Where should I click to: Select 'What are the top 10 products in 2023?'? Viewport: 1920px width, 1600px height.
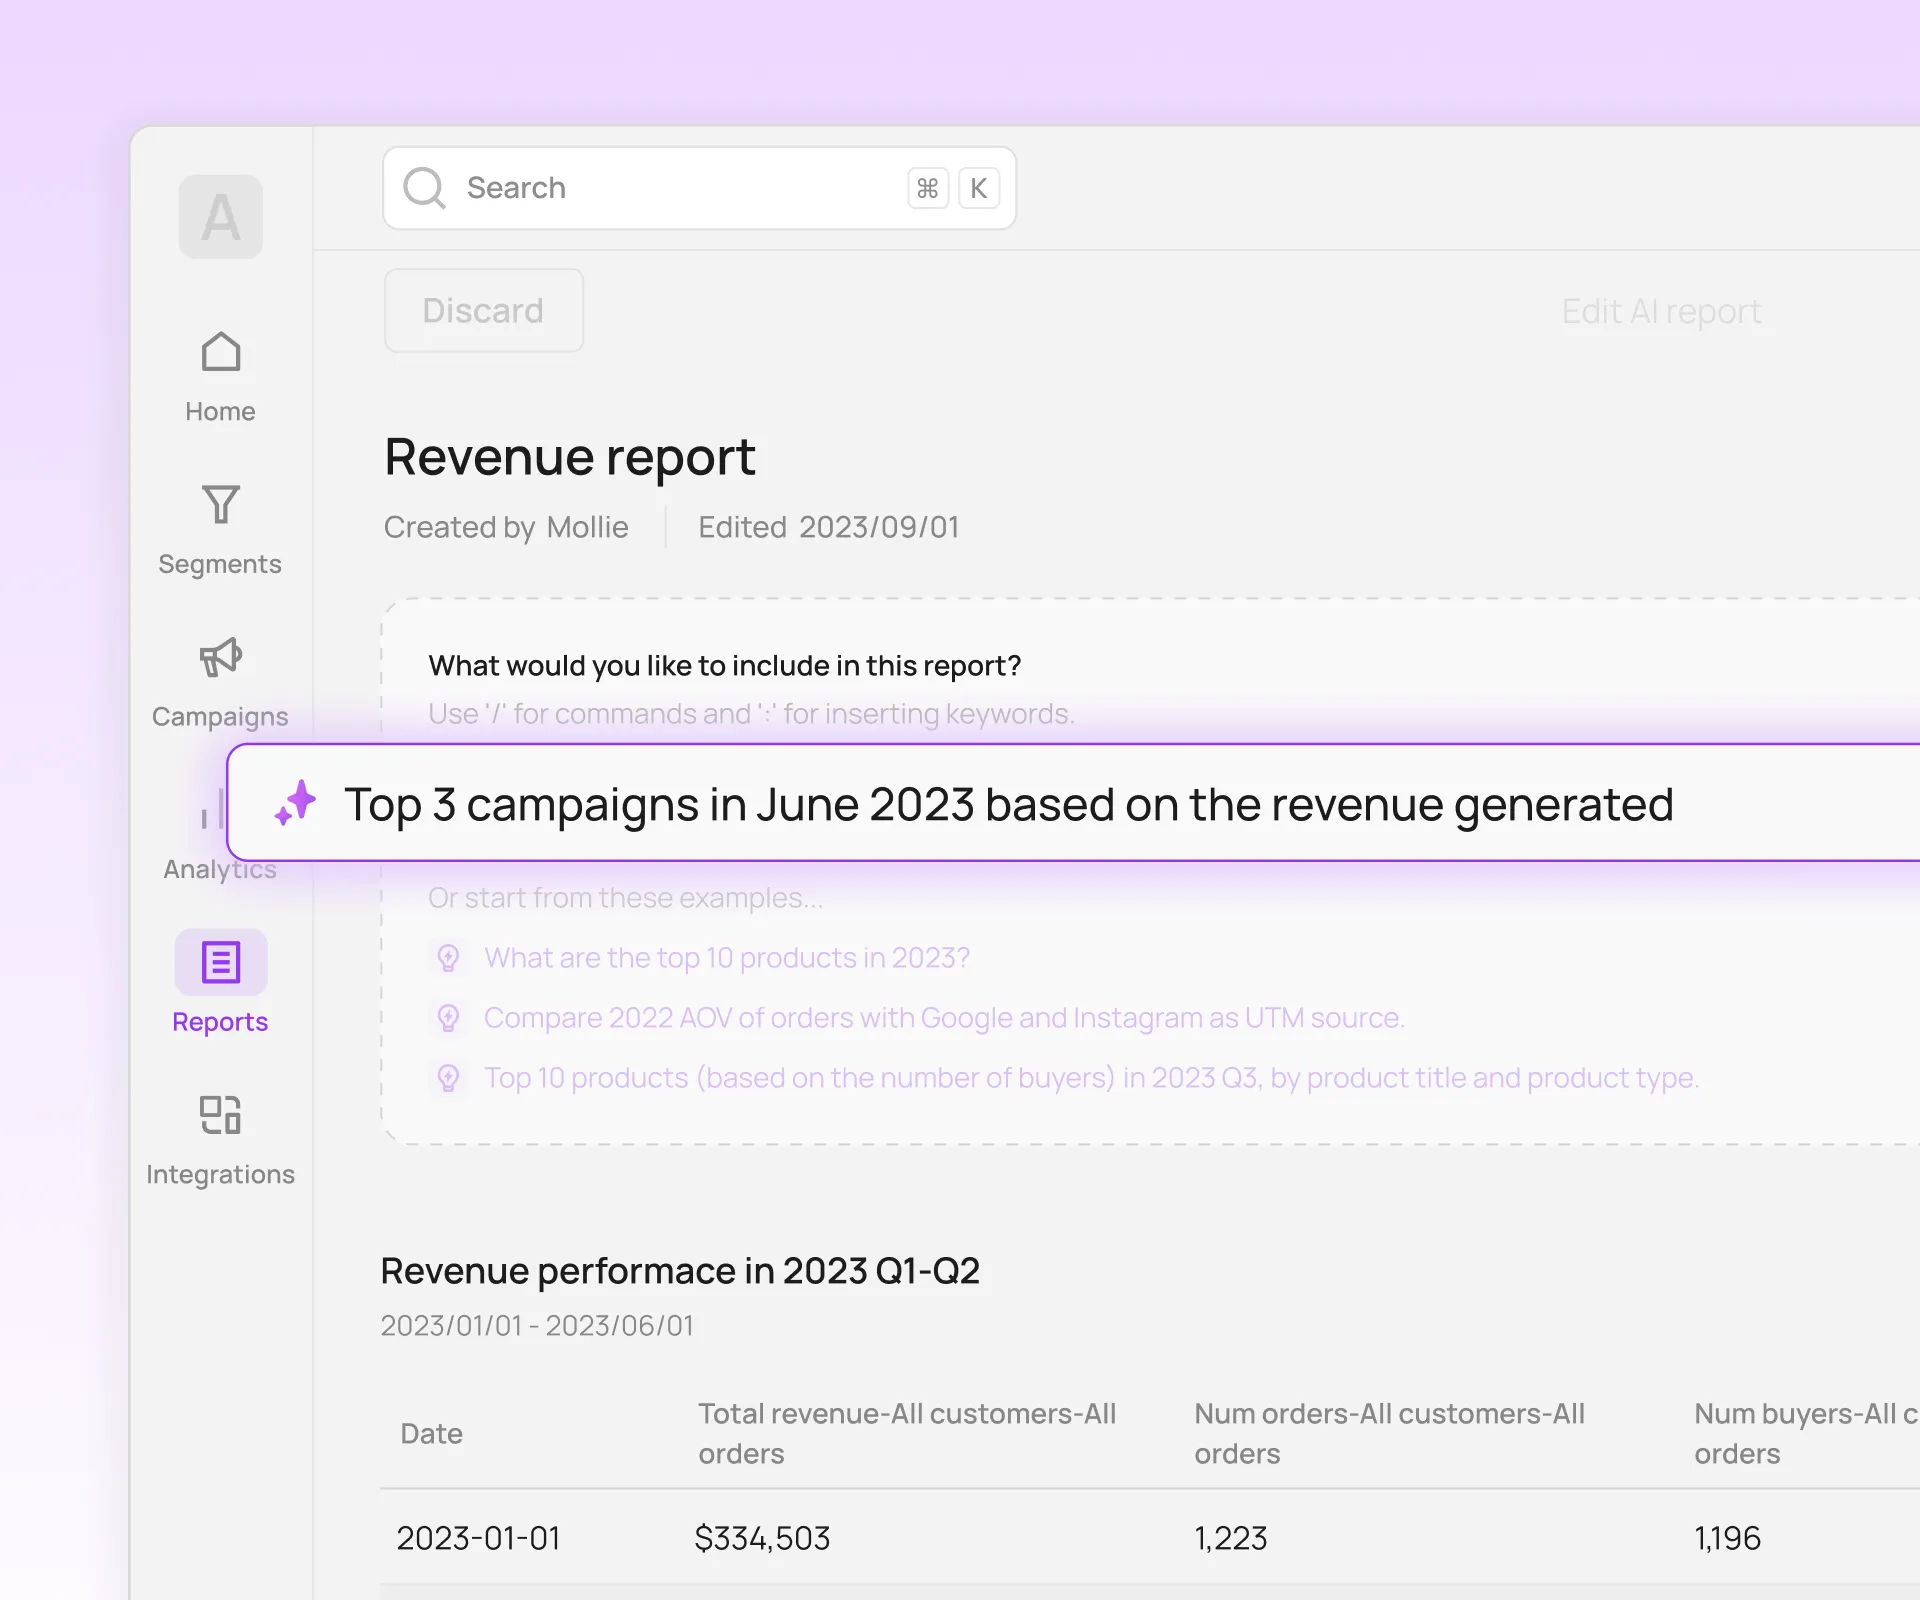point(727,957)
